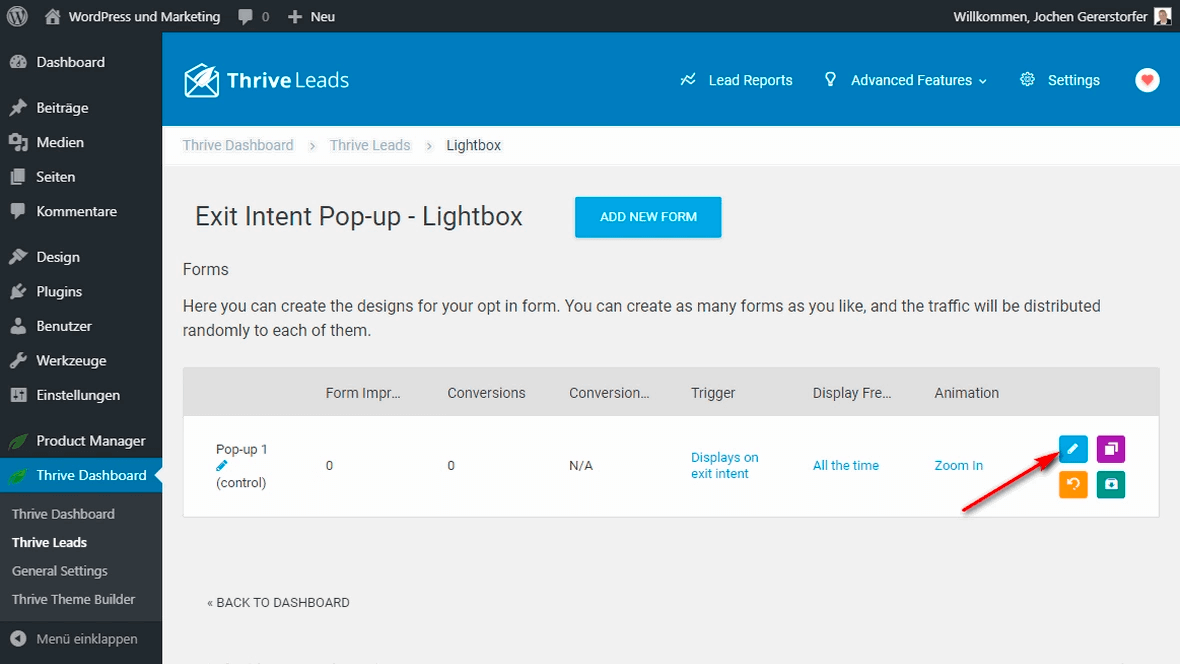Click the Beiträge pin icon
The width and height of the screenshot is (1180, 664).
tap(18, 108)
